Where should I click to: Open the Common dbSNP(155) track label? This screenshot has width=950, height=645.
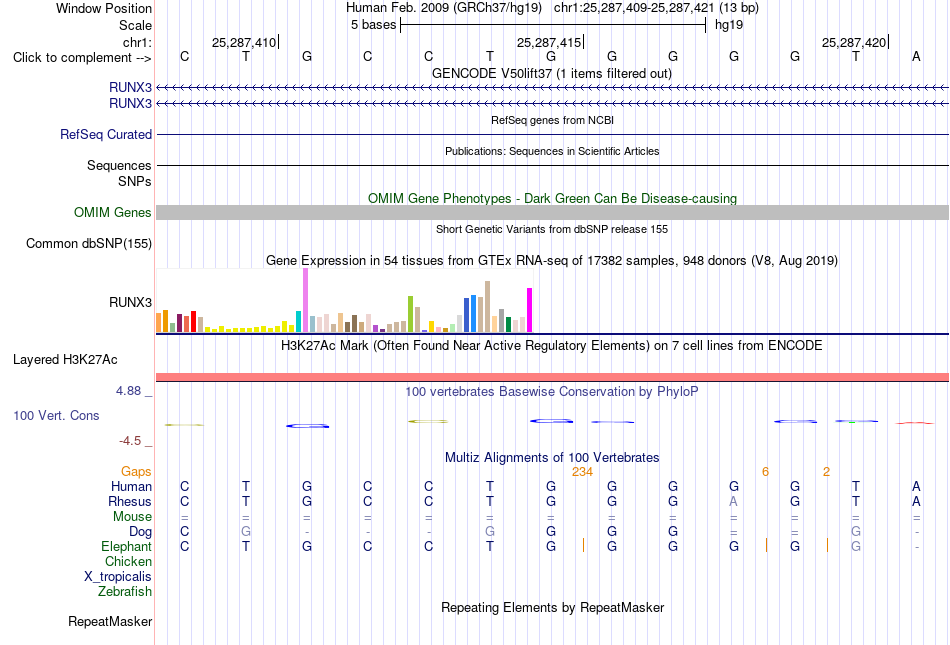click(x=88, y=243)
